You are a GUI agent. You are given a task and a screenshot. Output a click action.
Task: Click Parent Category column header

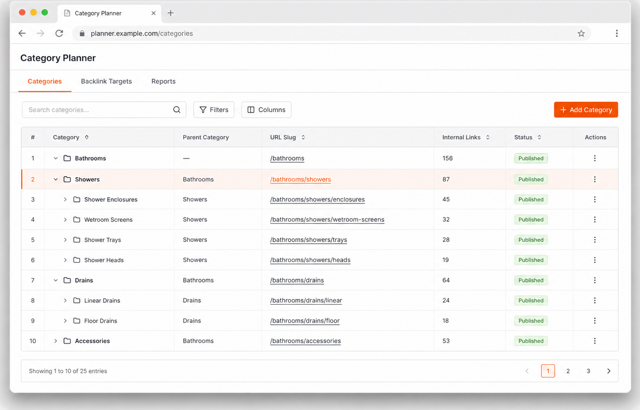[206, 137]
